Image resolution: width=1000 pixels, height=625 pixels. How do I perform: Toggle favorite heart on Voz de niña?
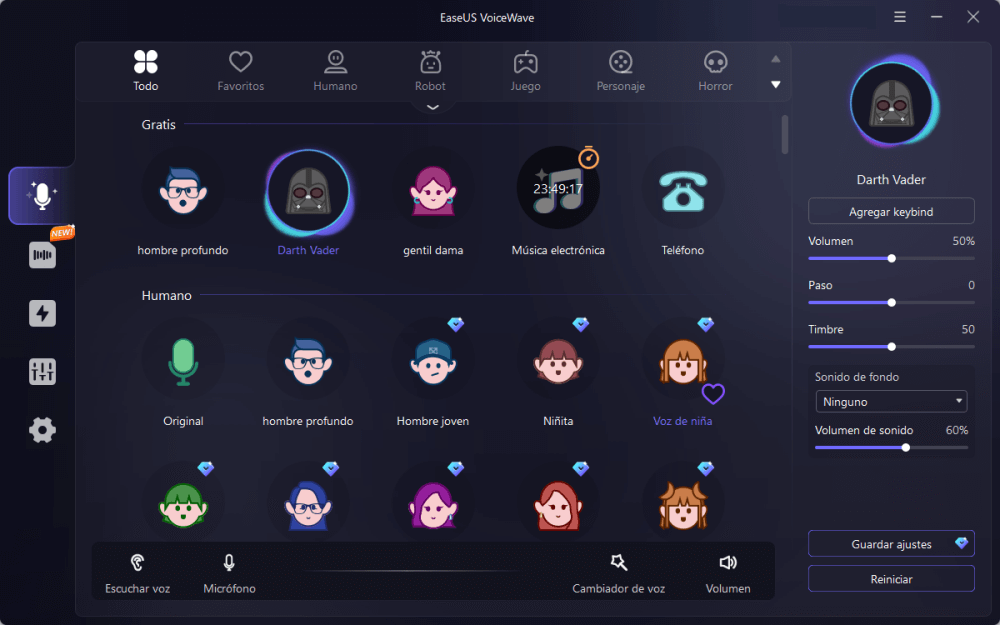click(713, 394)
